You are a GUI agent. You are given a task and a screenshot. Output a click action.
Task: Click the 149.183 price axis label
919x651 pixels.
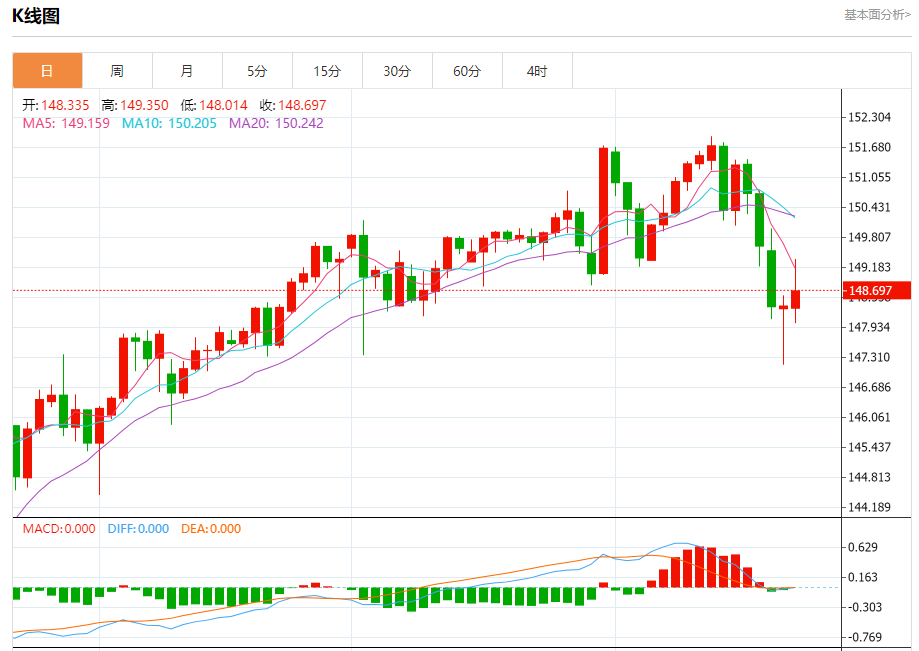point(870,267)
